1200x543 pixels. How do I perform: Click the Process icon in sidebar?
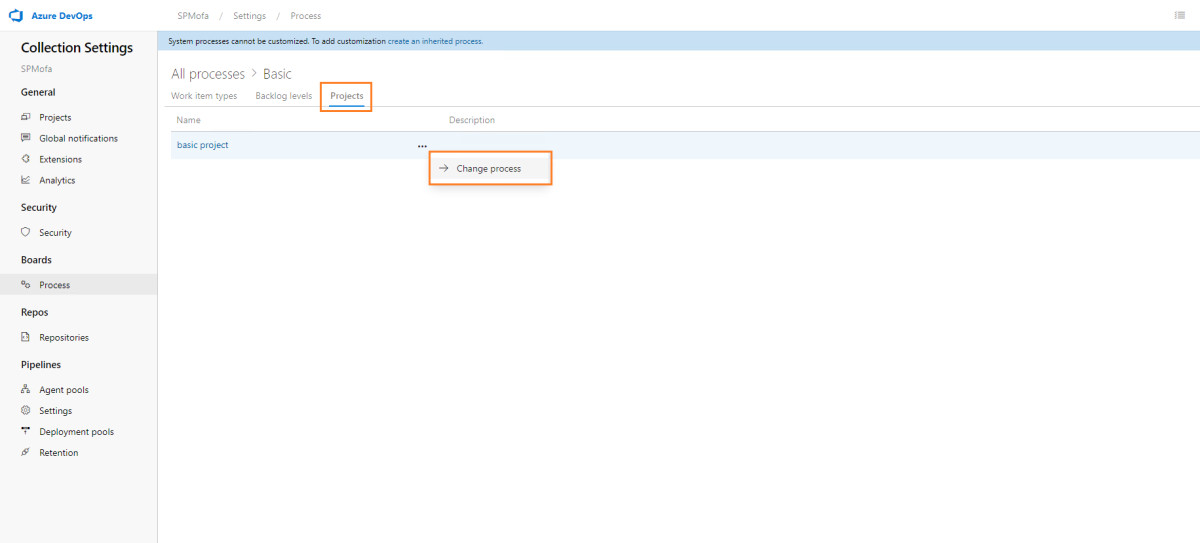pyautogui.click(x=26, y=285)
